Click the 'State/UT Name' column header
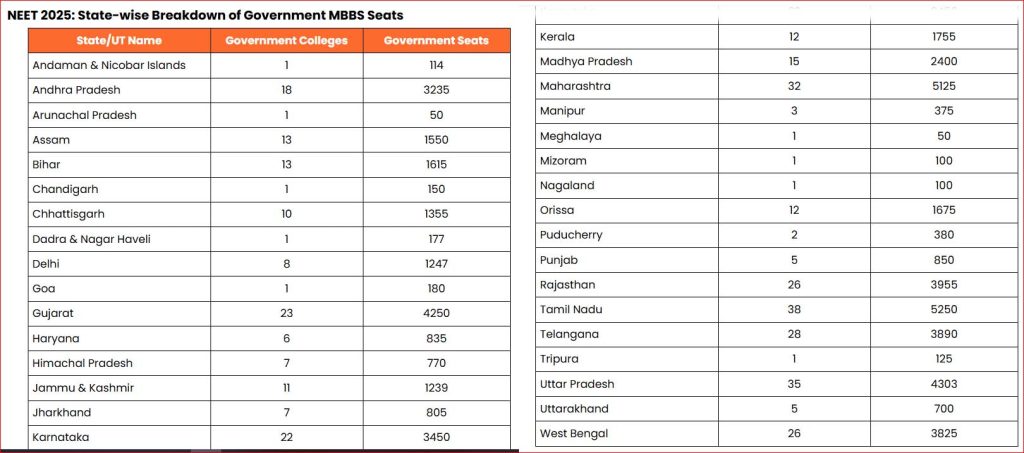 pos(119,41)
